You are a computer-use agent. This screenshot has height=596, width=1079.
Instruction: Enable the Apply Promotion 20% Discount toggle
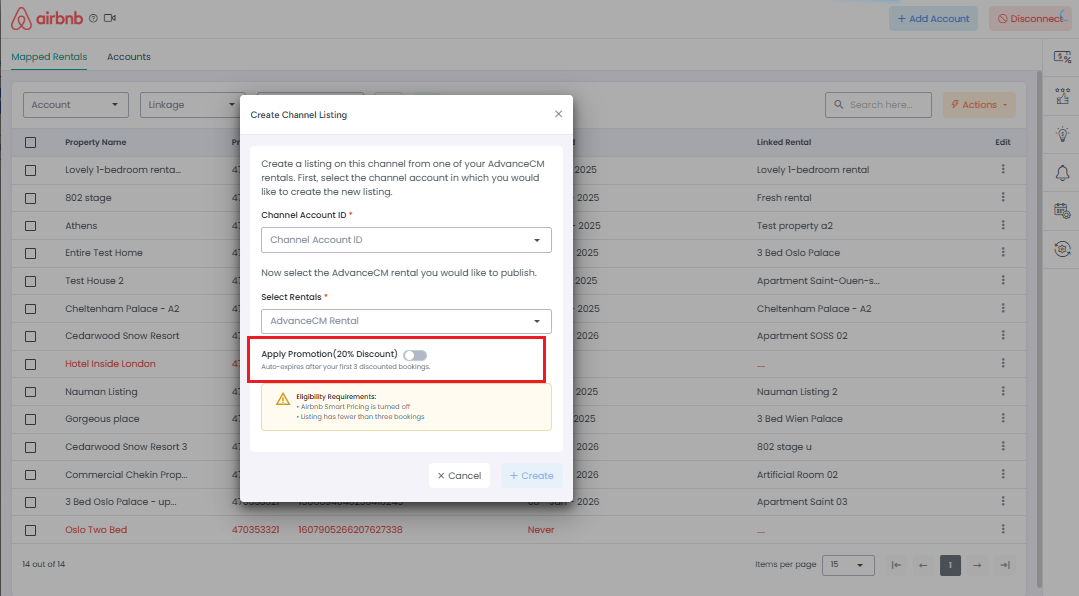click(415, 355)
